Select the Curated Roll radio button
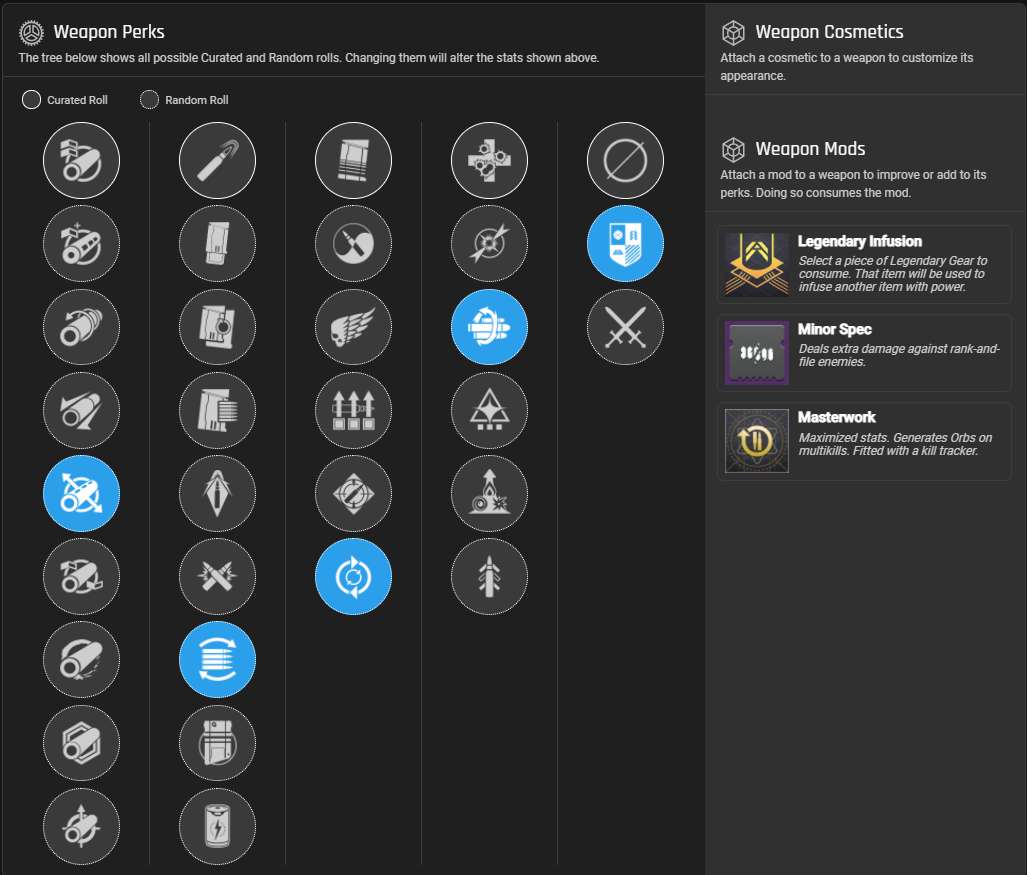This screenshot has height=875, width=1027. point(31,99)
